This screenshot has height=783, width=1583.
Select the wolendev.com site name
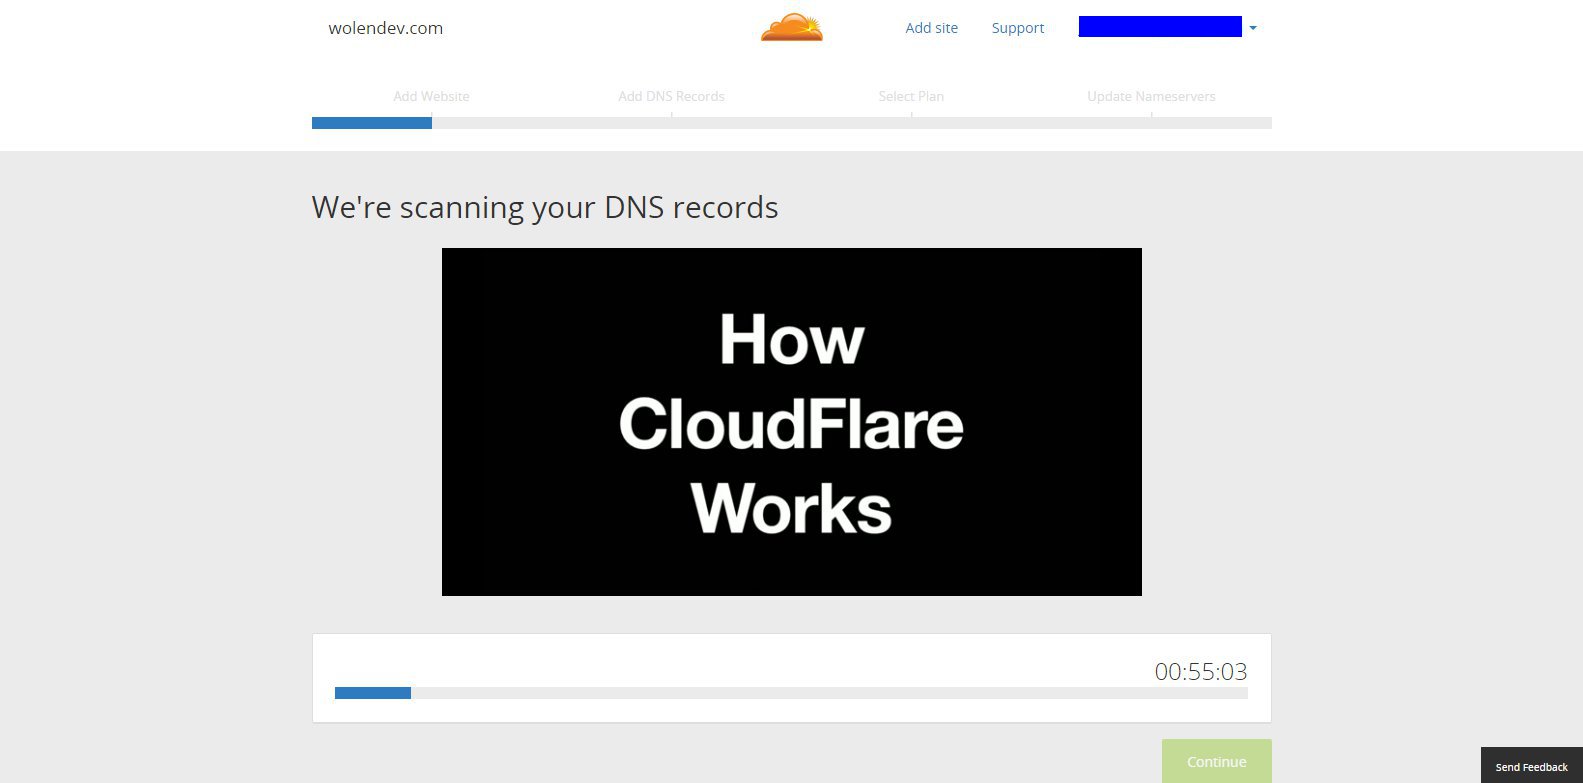[385, 28]
